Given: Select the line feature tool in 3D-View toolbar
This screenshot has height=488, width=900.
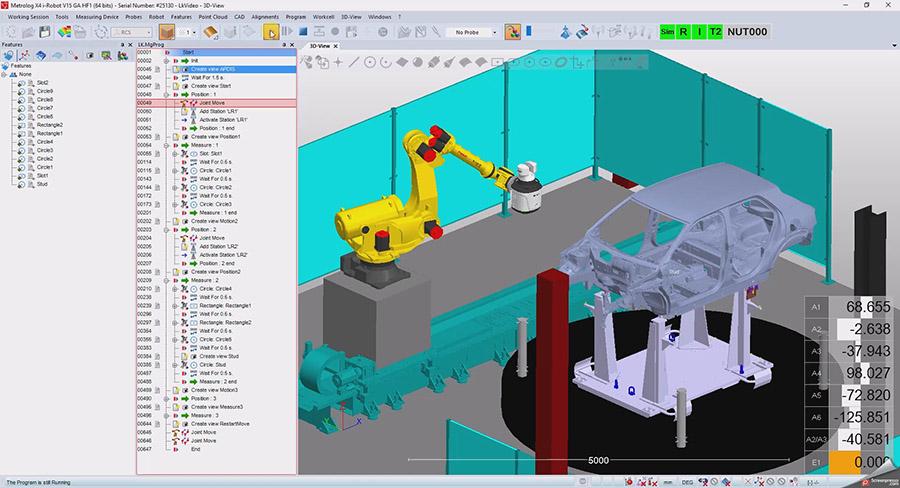Looking at the screenshot, I should 352,62.
